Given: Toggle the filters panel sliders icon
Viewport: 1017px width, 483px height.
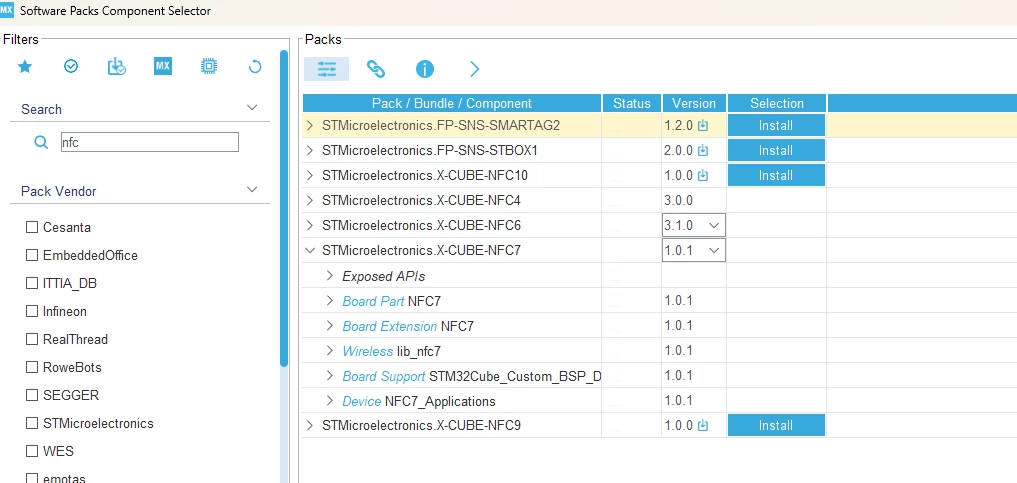Looking at the screenshot, I should (x=326, y=69).
